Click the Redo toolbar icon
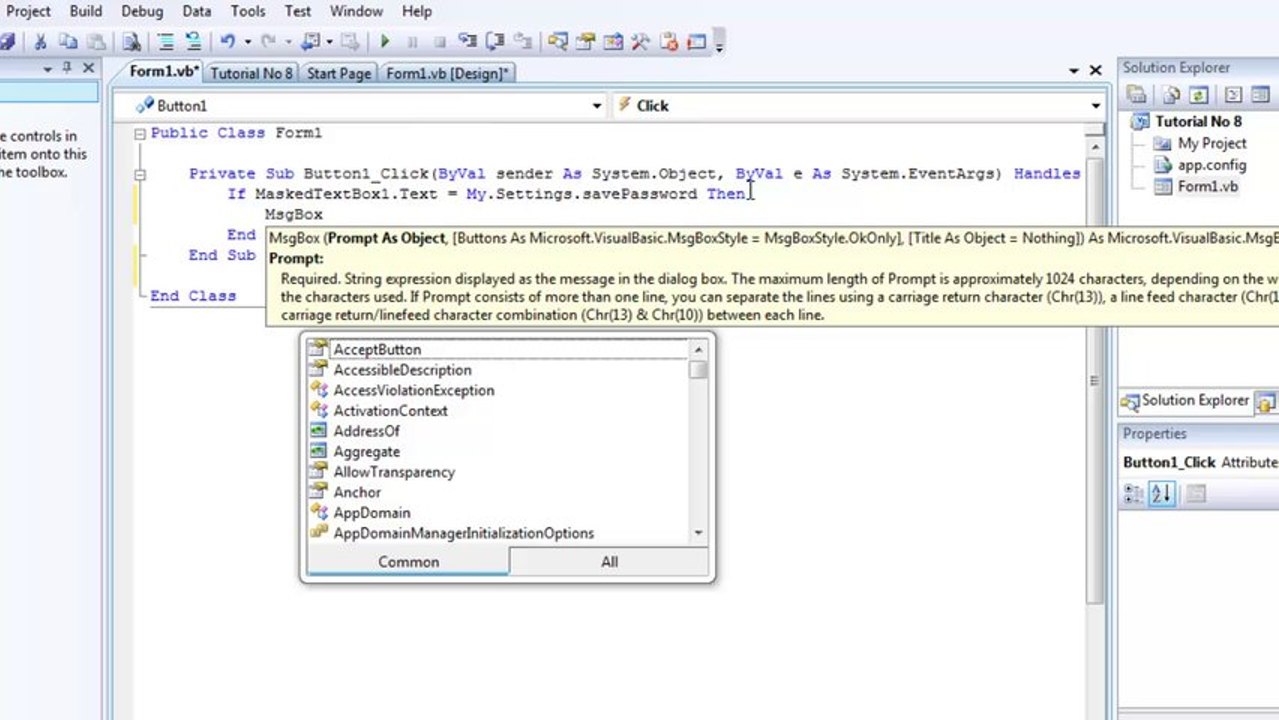 [x=268, y=42]
